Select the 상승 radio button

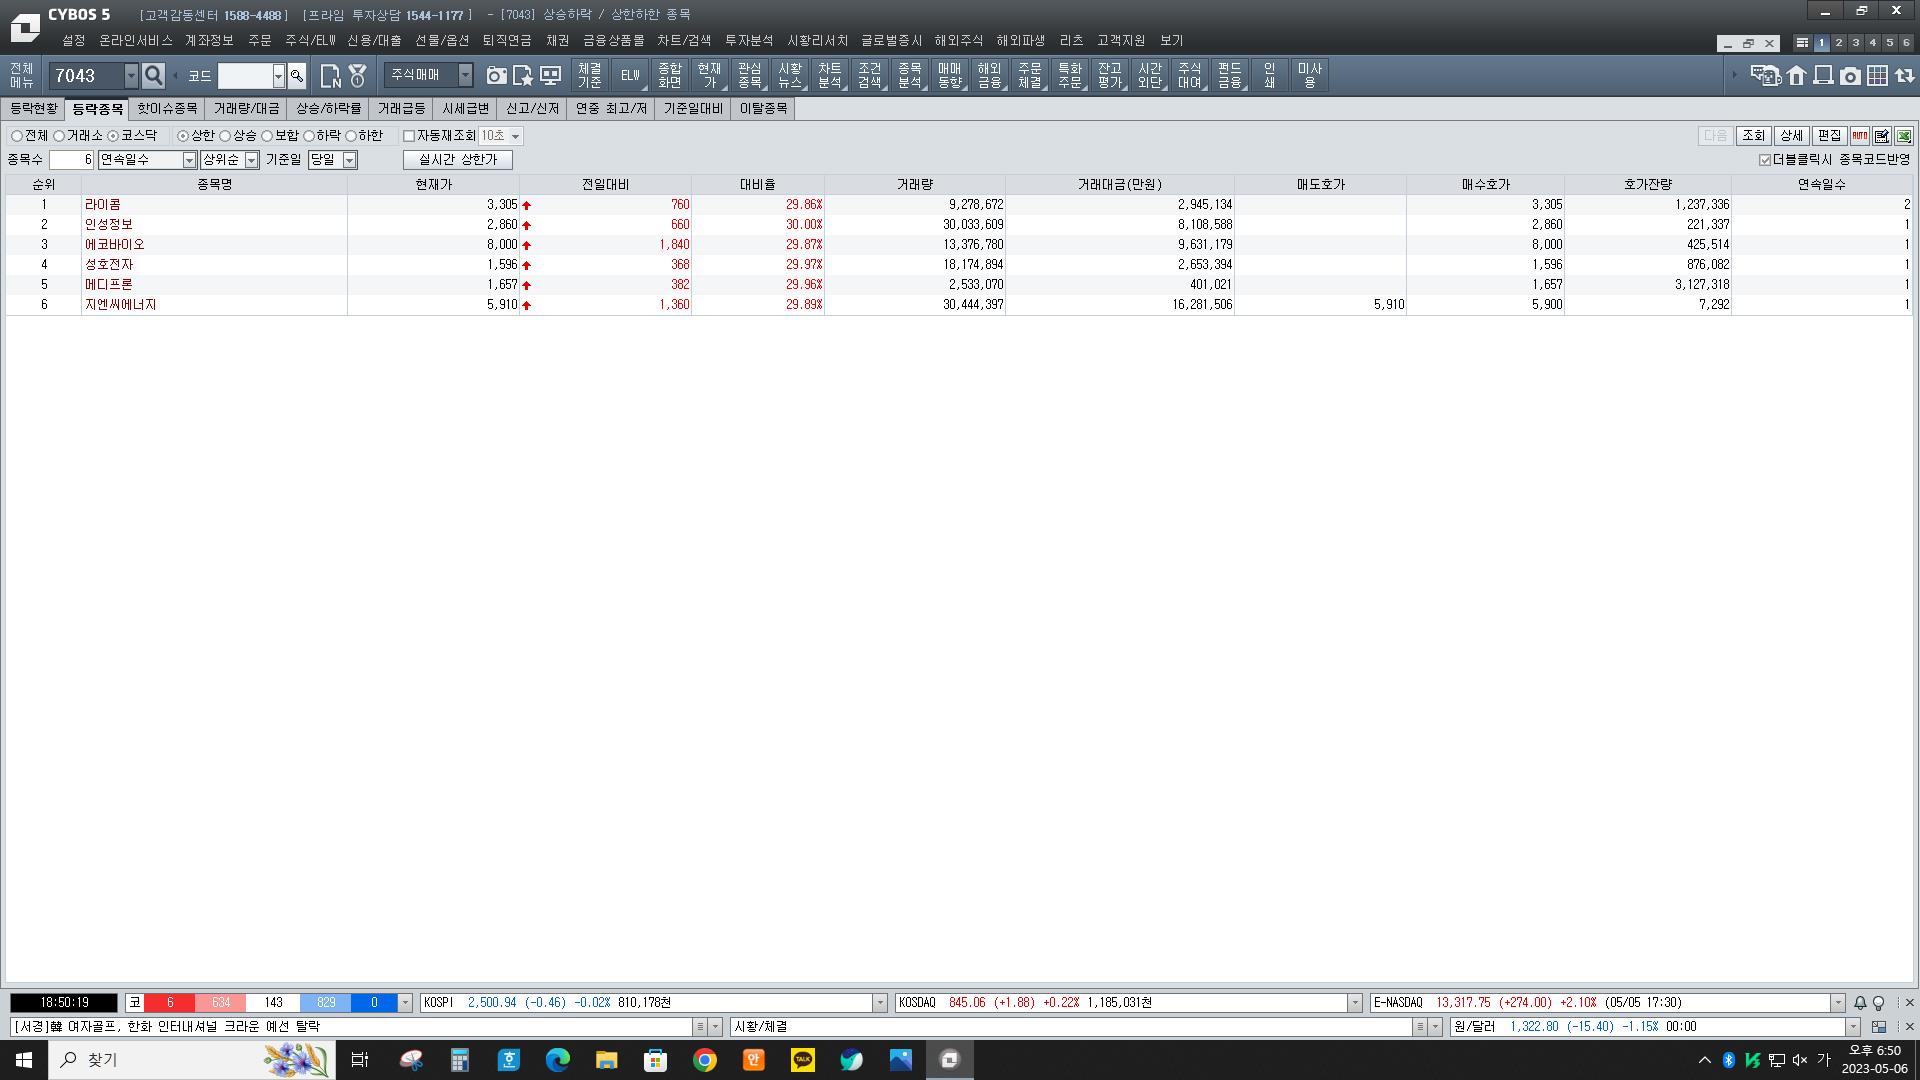pyautogui.click(x=225, y=136)
